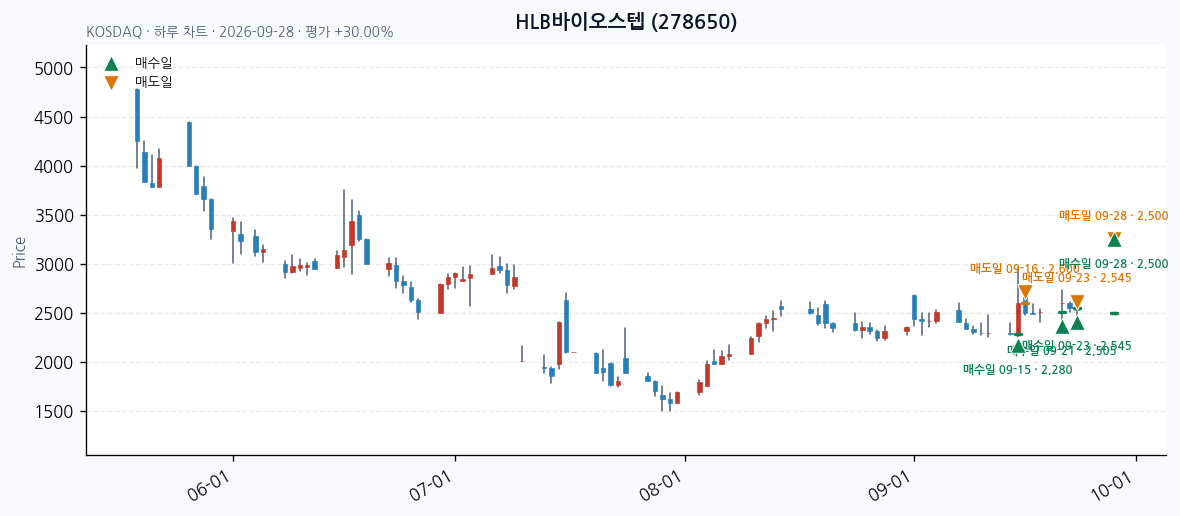Click the 3500 y-axis tick label
This screenshot has height=516, width=1180.
click(53, 216)
